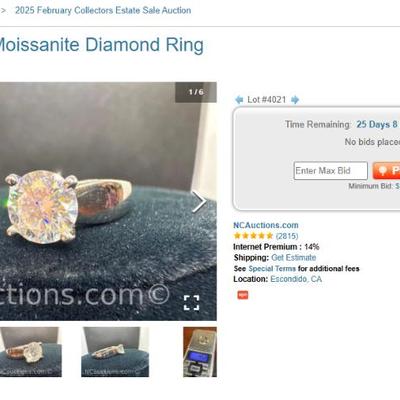
Task: Open Special Terms link
Action: pos(272,269)
